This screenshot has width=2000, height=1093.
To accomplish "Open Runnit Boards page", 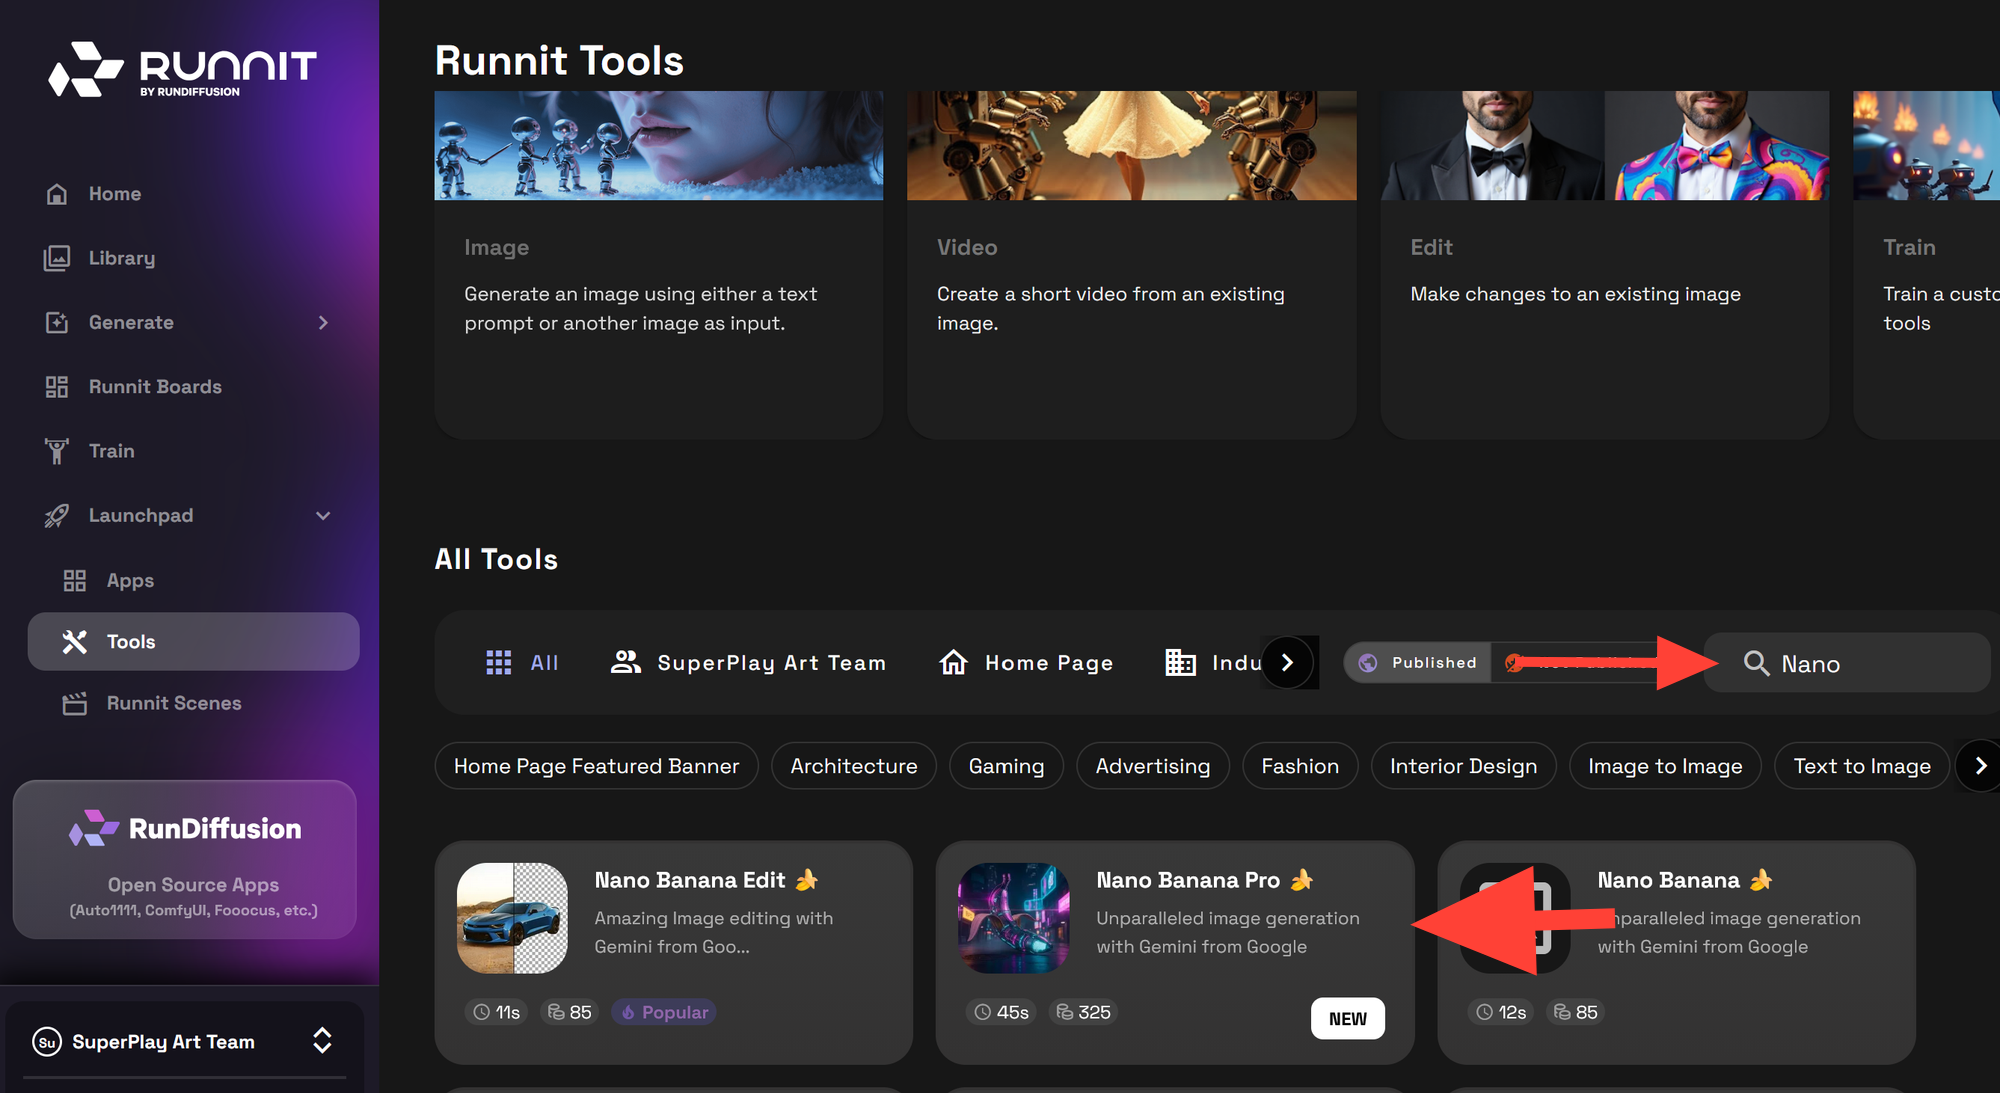I will [x=154, y=387].
